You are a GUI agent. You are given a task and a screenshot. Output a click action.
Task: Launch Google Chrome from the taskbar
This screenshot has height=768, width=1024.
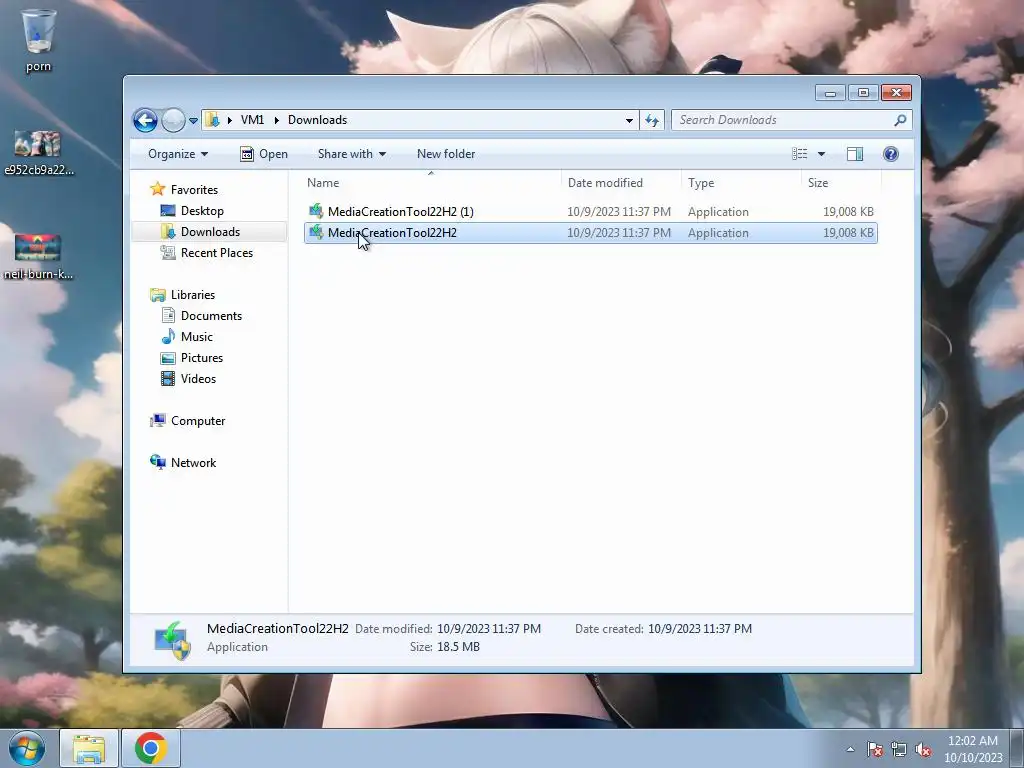(151, 749)
